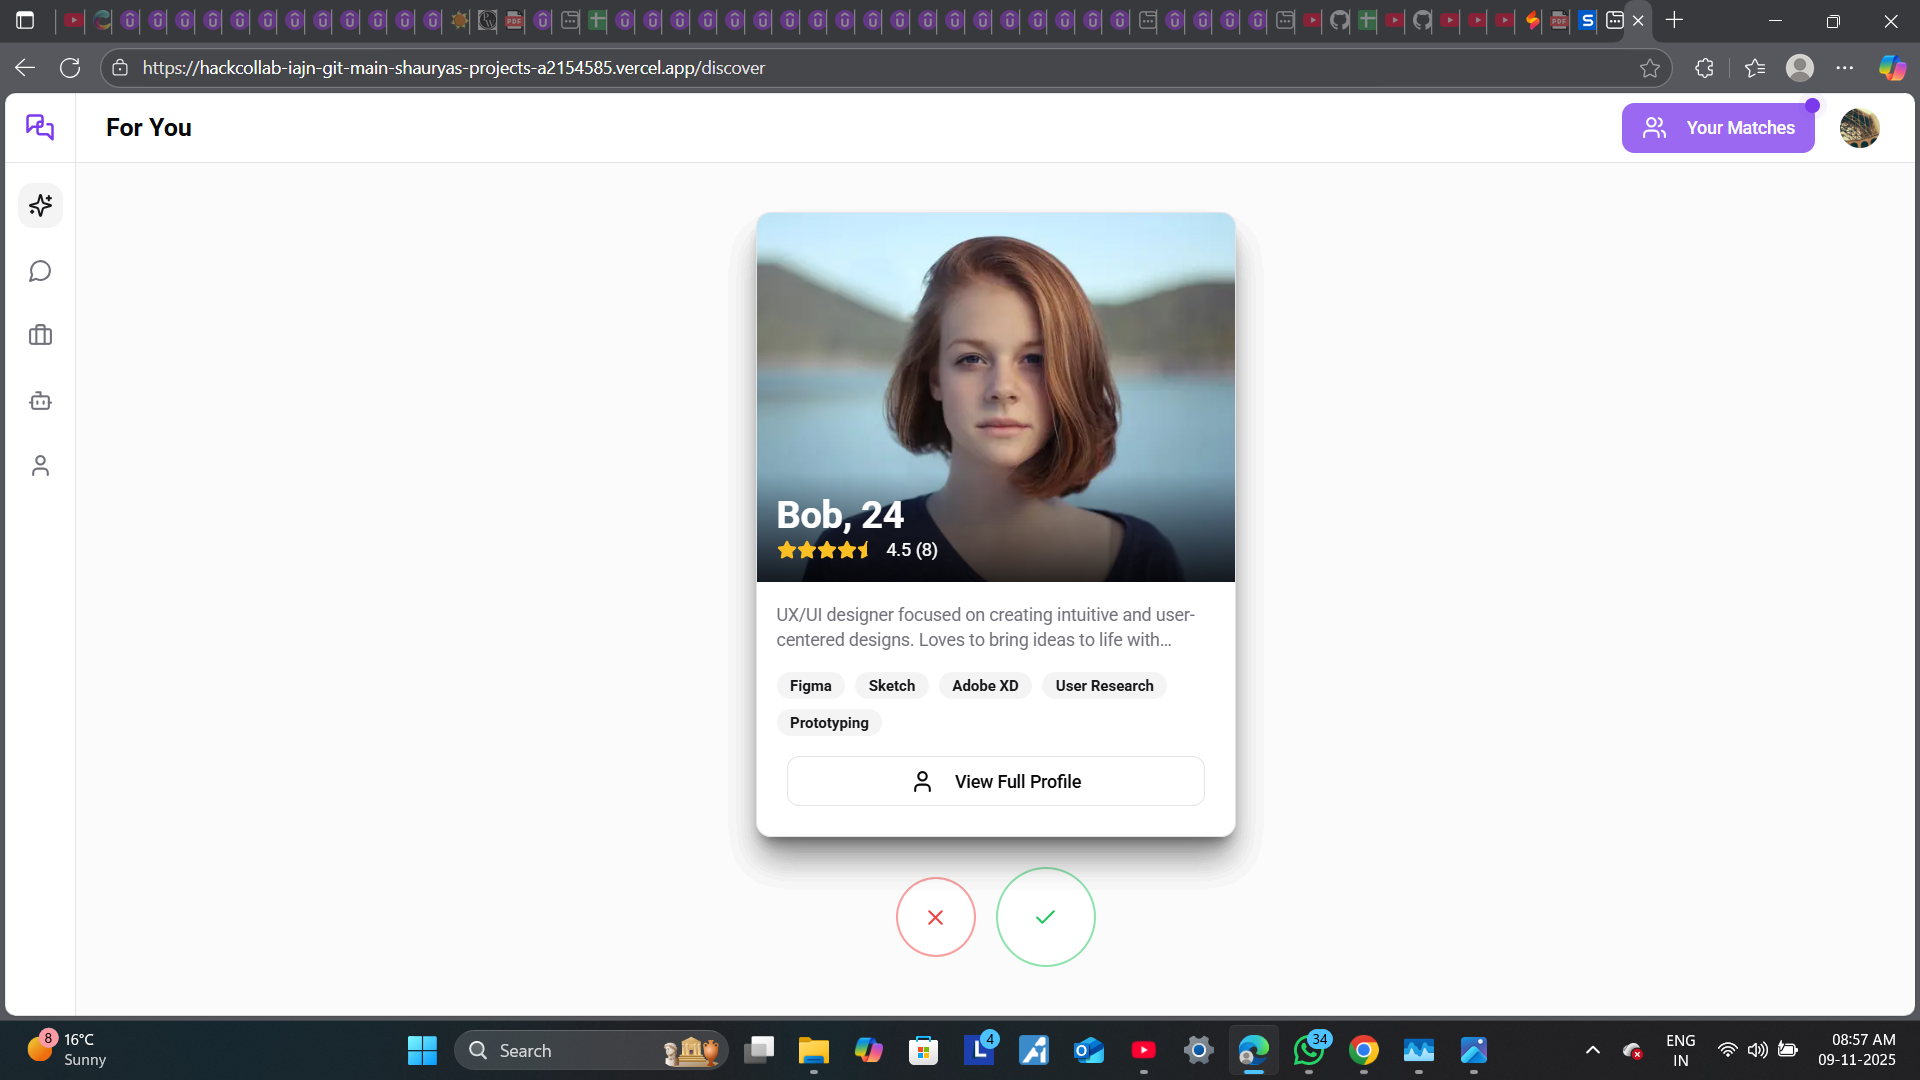
Task: Open the Messages chat bubble icon
Action: [40, 270]
